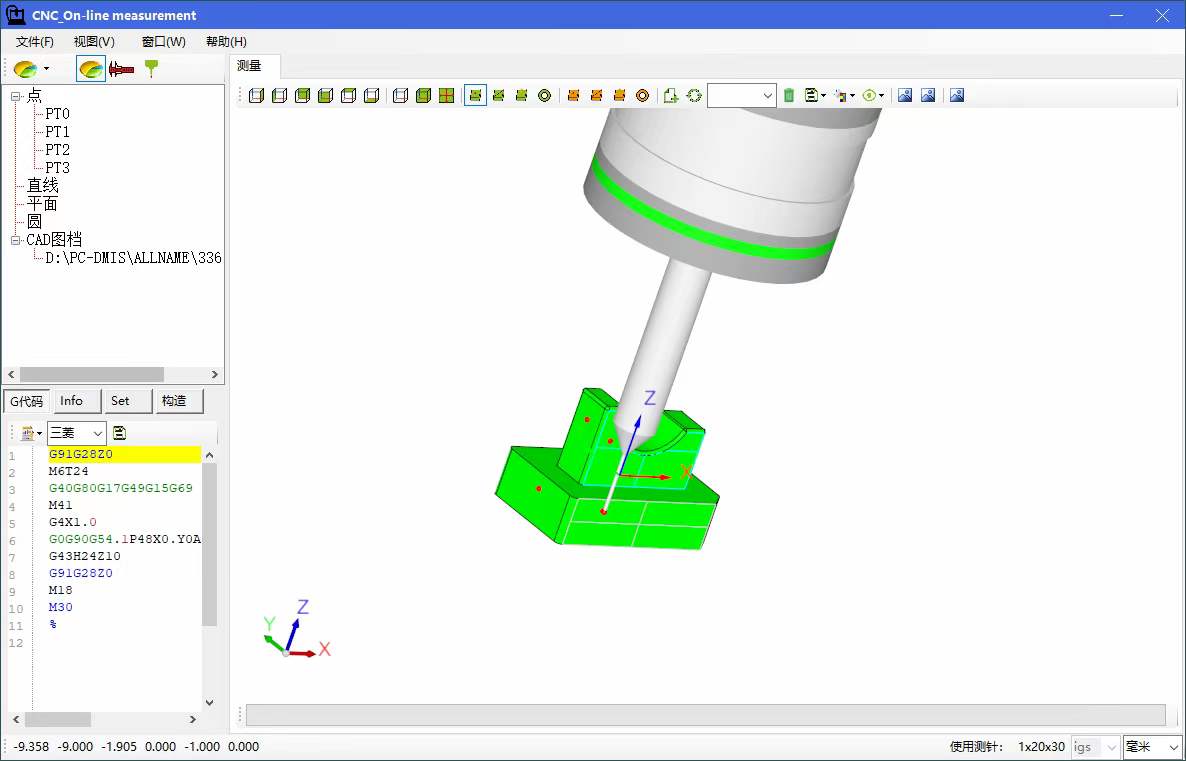Image resolution: width=1186 pixels, height=761 pixels.
Task: Click the orange ring circle icon
Action: coord(642,96)
